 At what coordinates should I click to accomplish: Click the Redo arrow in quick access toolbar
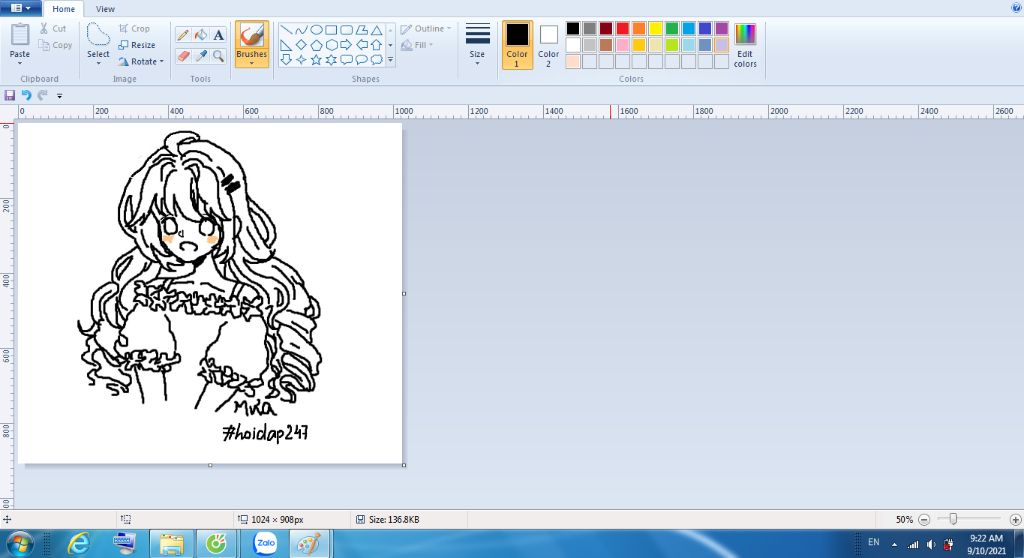click(x=42, y=95)
